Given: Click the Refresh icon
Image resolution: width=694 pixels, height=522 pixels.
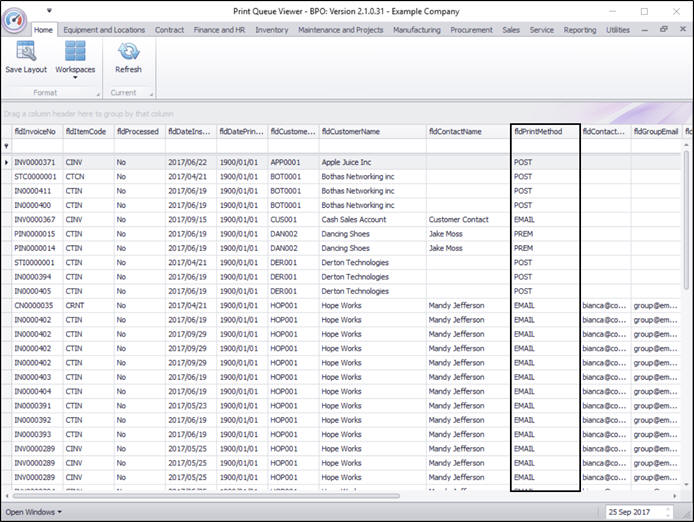Looking at the screenshot, I should pyautogui.click(x=128, y=53).
